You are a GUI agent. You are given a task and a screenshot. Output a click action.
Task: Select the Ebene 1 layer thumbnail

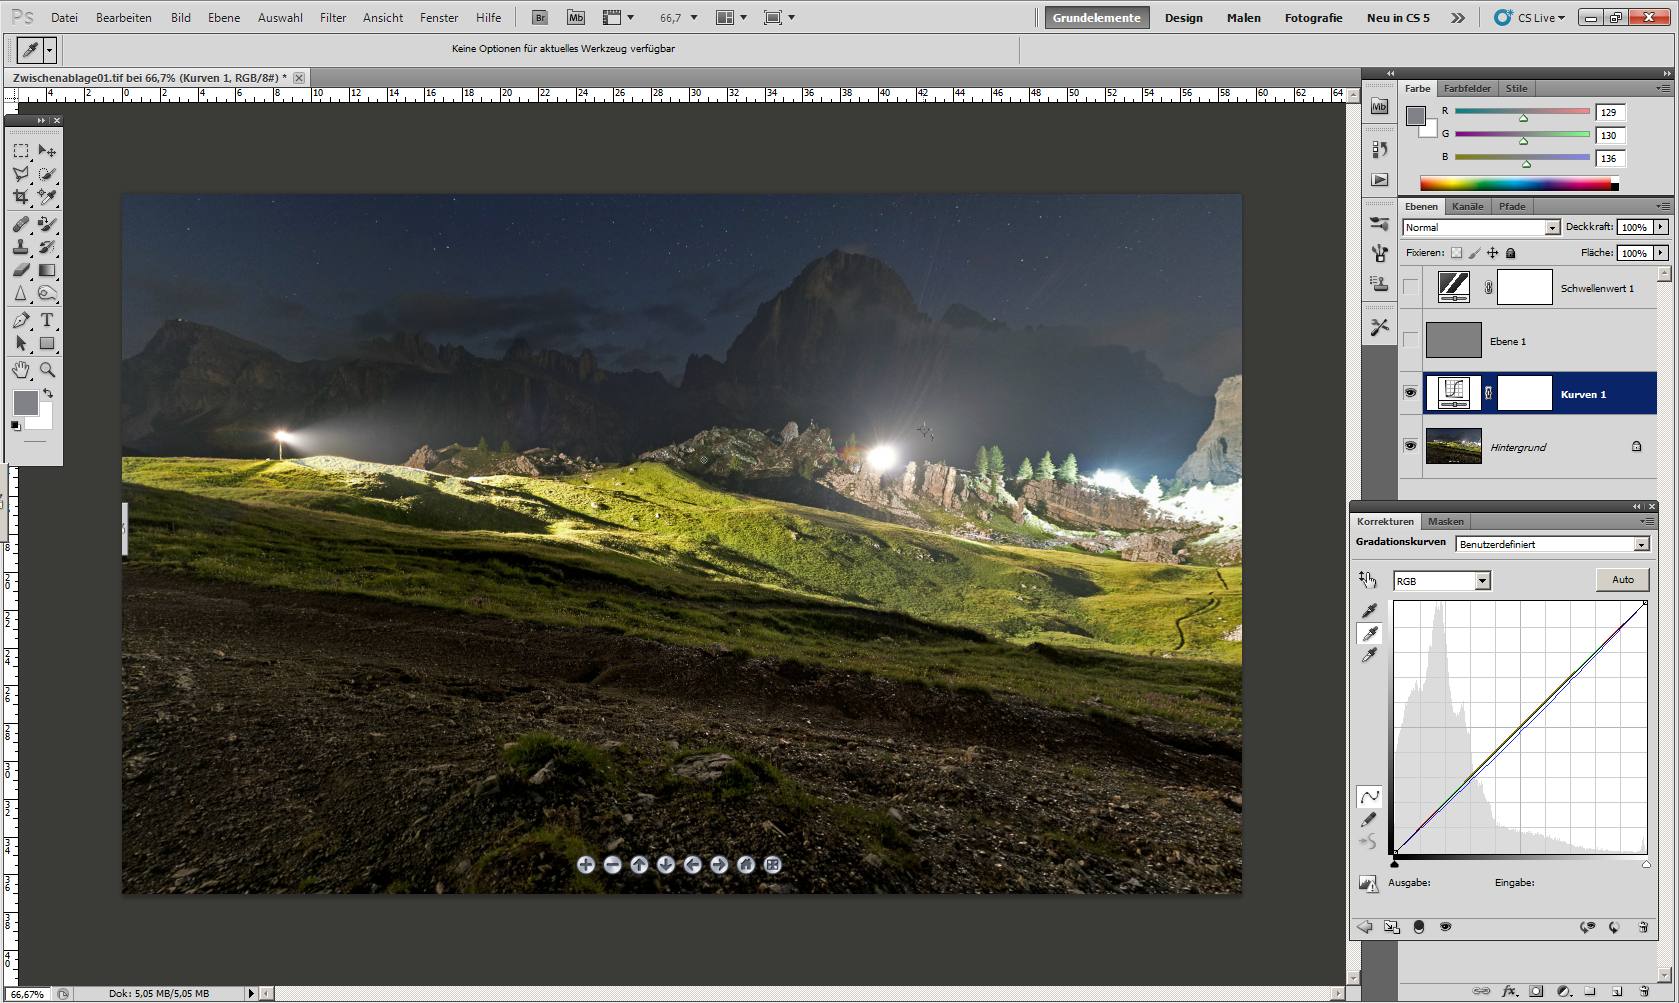[1453, 341]
